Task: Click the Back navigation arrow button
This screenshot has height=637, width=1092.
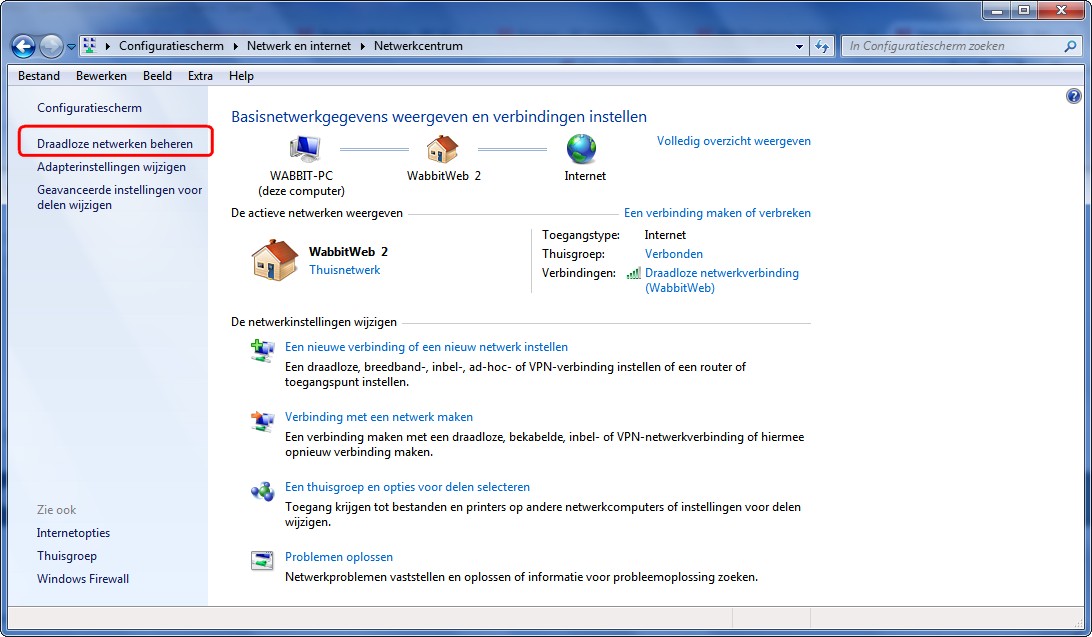Action: point(23,47)
